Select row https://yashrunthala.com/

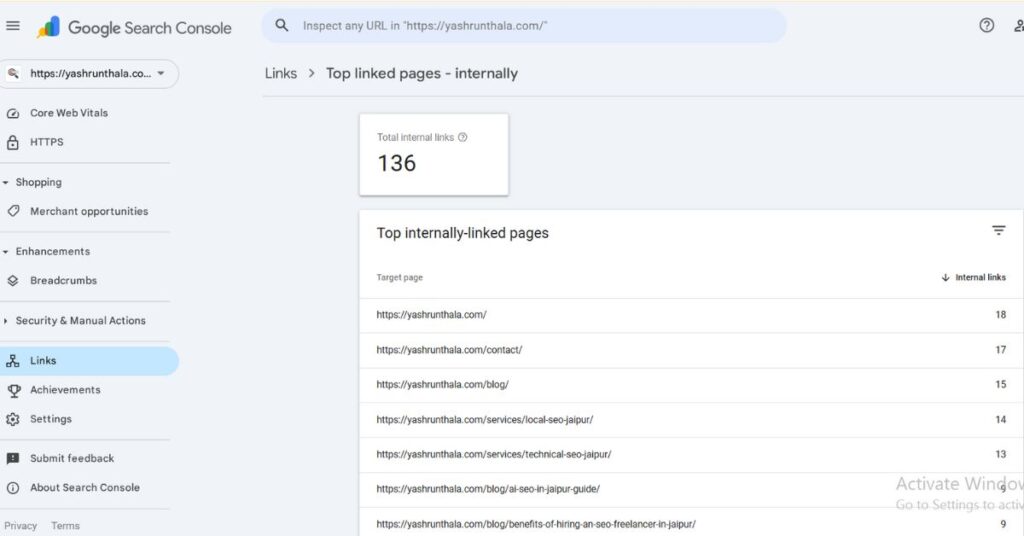pyautogui.click(x=691, y=315)
